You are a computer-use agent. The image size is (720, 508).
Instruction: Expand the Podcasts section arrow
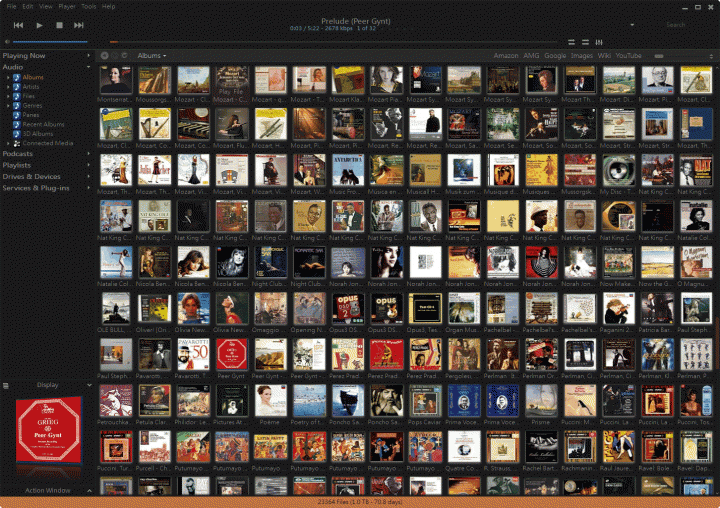(x=89, y=153)
